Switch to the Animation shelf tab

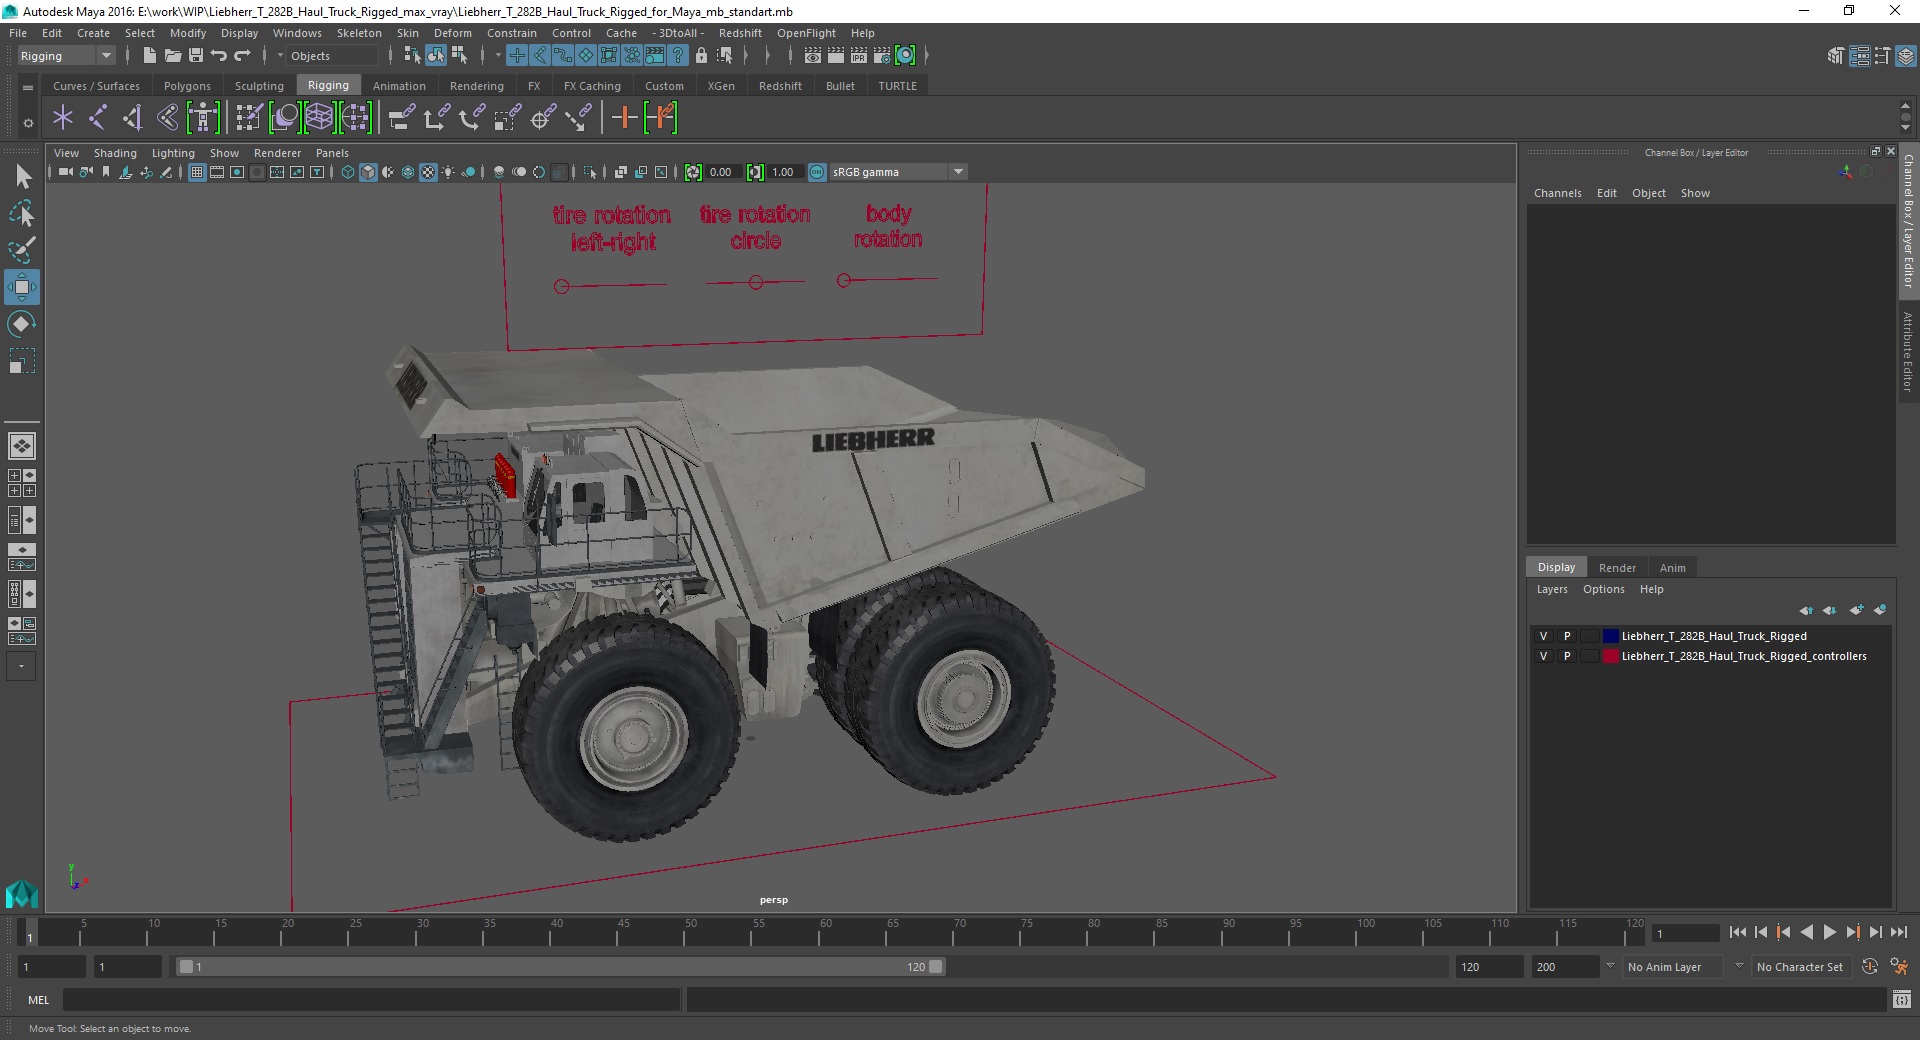pos(399,86)
